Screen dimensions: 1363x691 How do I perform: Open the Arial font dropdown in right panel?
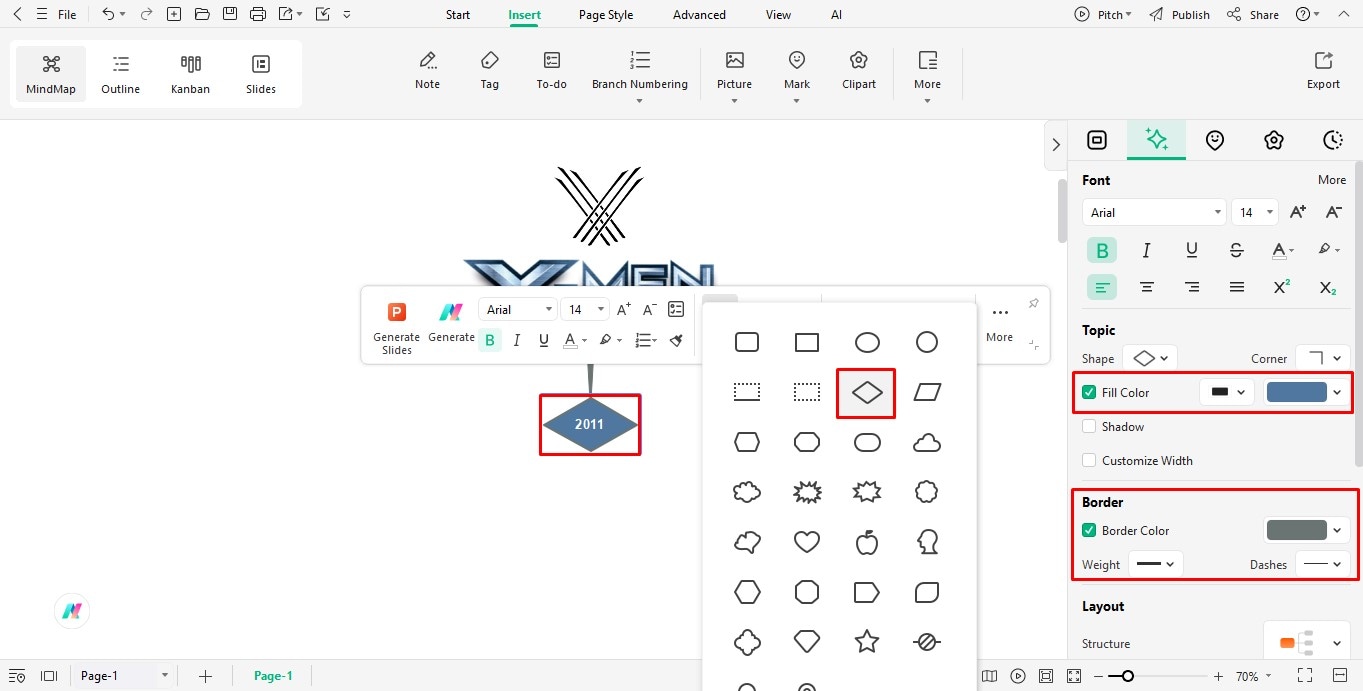1154,212
